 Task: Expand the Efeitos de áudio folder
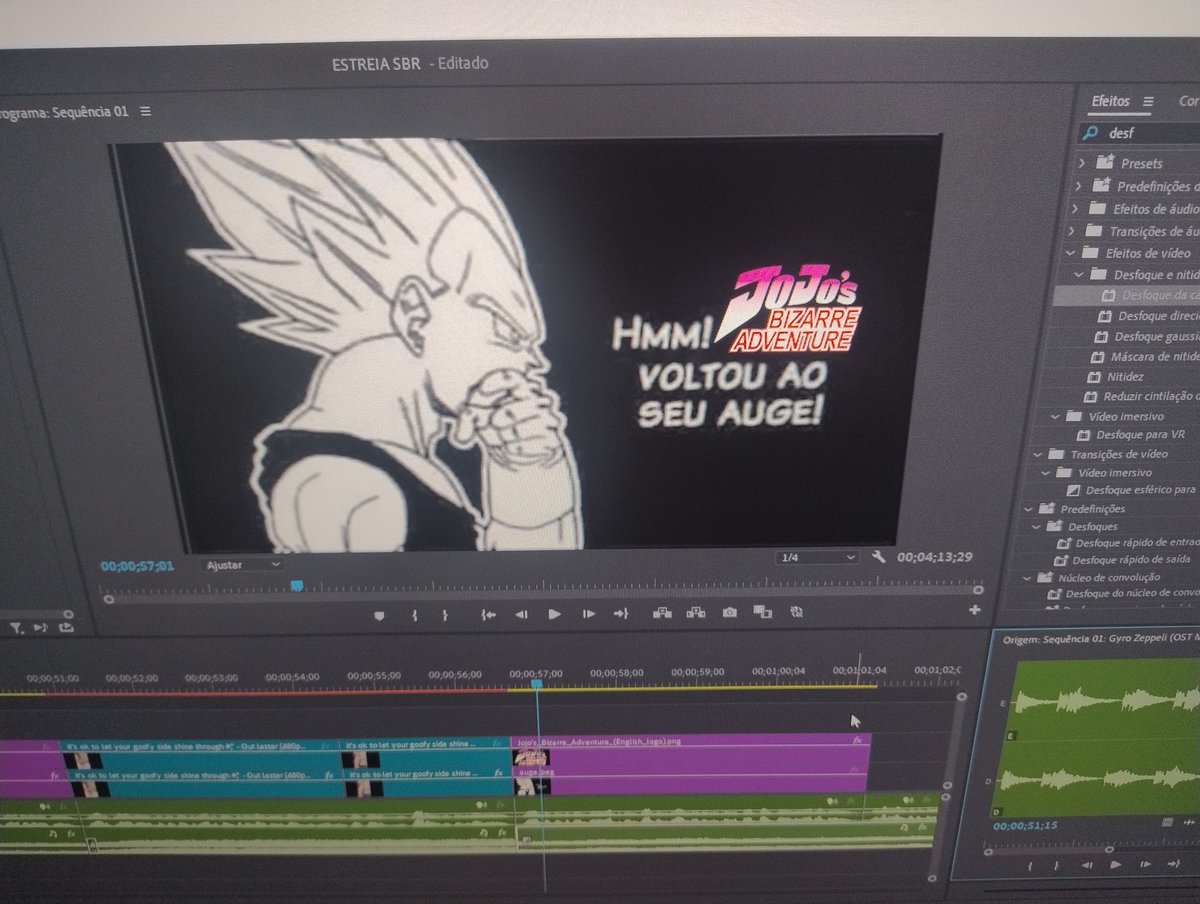pyautogui.click(x=1073, y=209)
